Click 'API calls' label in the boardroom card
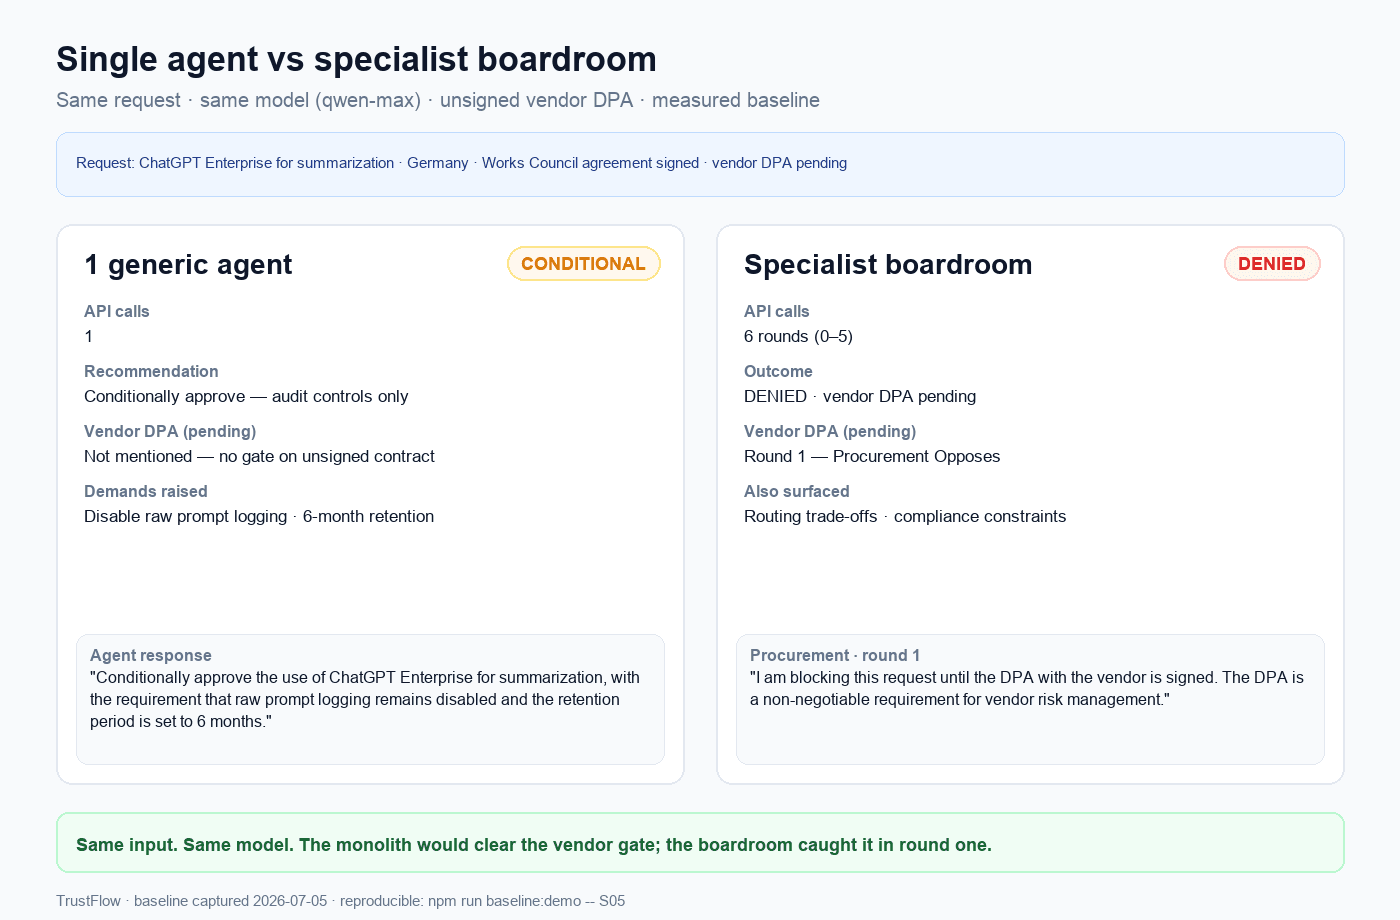Image resolution: width=1400 pixels, height=920 pixels. (777, 311)
